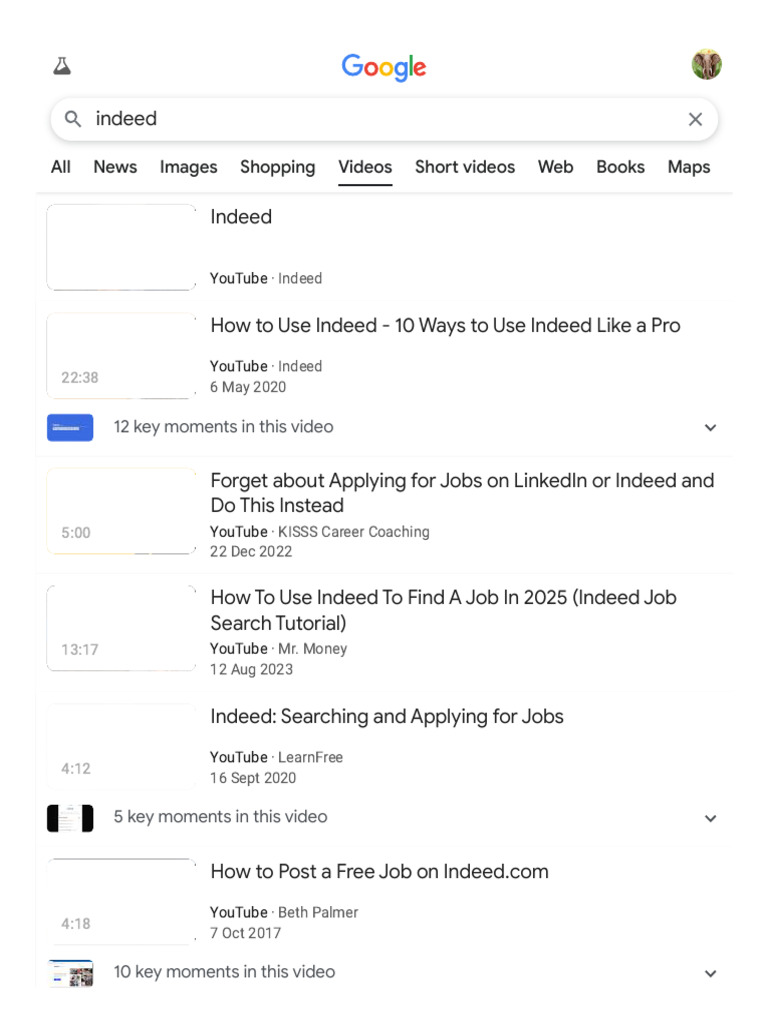Open the blue key moments preview thumbnail
Screen dimensions: 768x1024
pyautogui.click(x=70, y=428)
